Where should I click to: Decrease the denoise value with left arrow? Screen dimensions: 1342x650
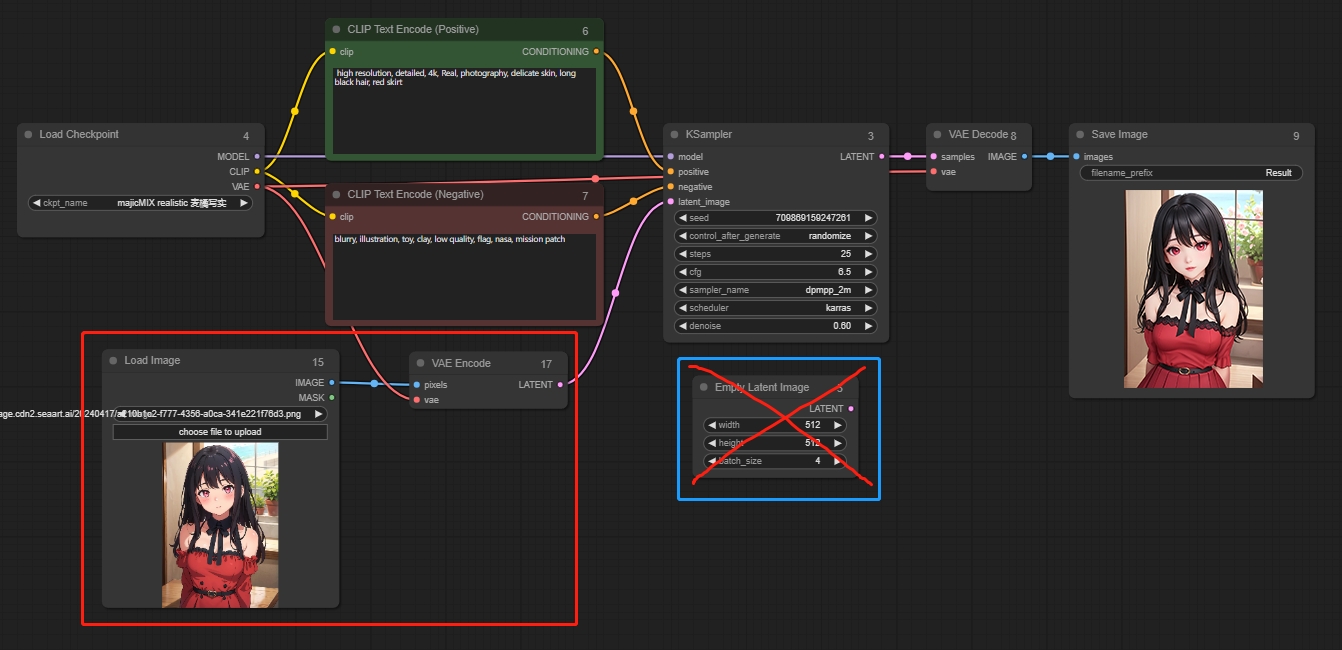pos(683,326)
